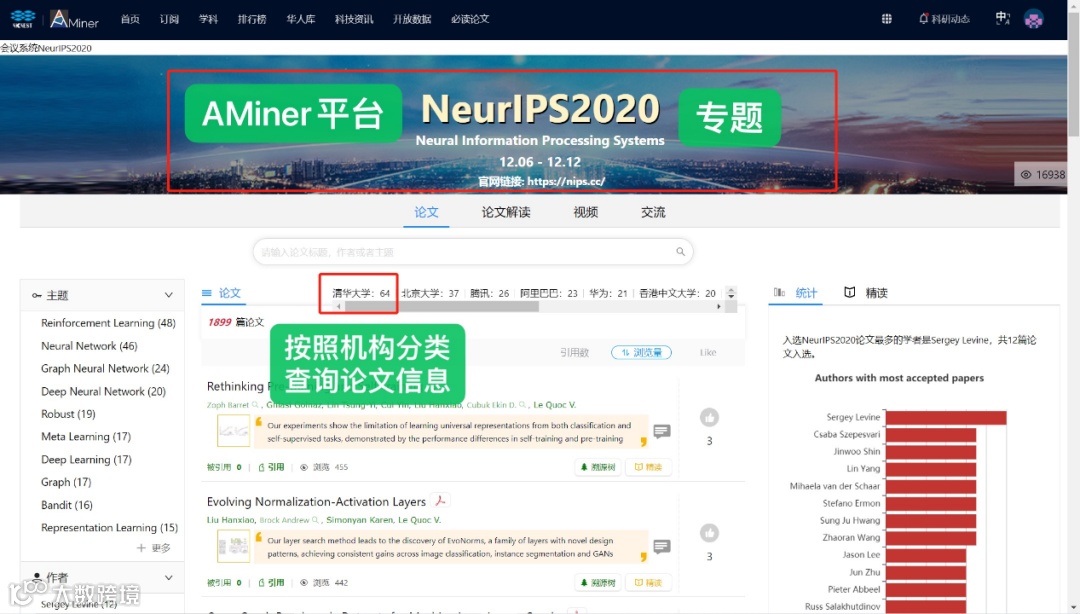The width and height of the screenshot is (1080, 614).
Task: Open comments for Rethinking paper
Action: tap(662, 431)
